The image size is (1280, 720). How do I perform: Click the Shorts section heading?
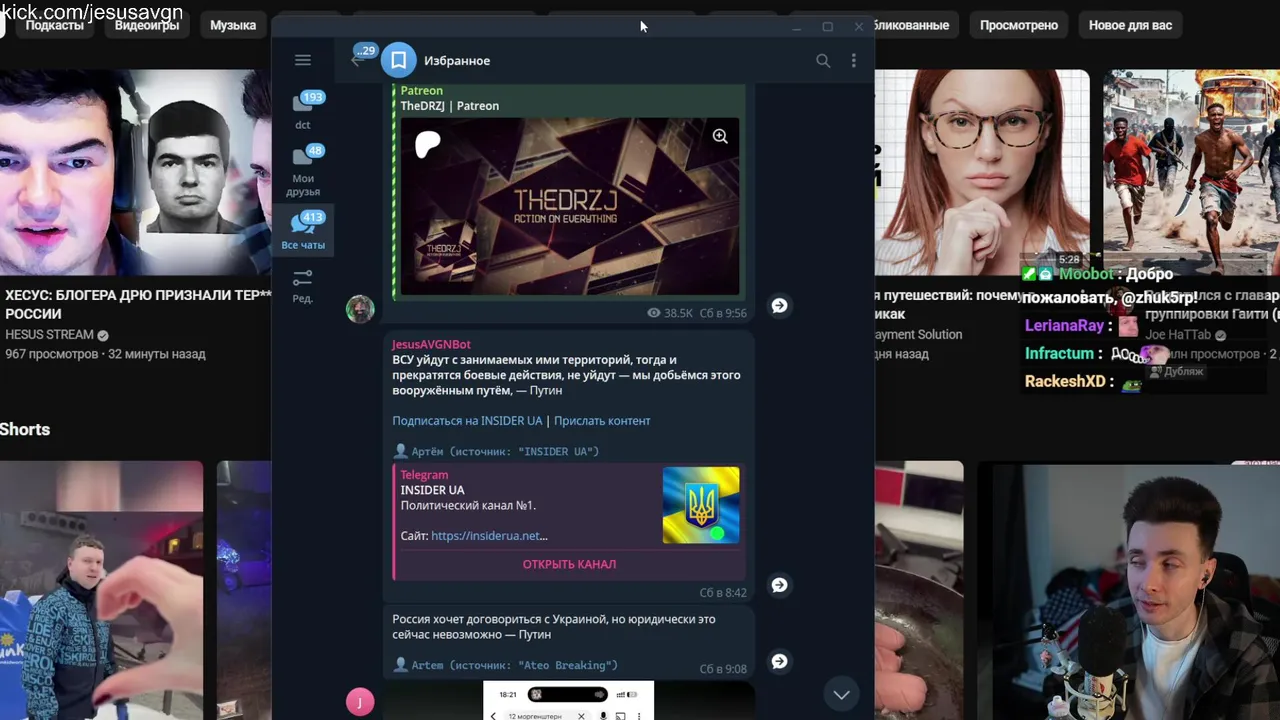[x=25, y=429]
